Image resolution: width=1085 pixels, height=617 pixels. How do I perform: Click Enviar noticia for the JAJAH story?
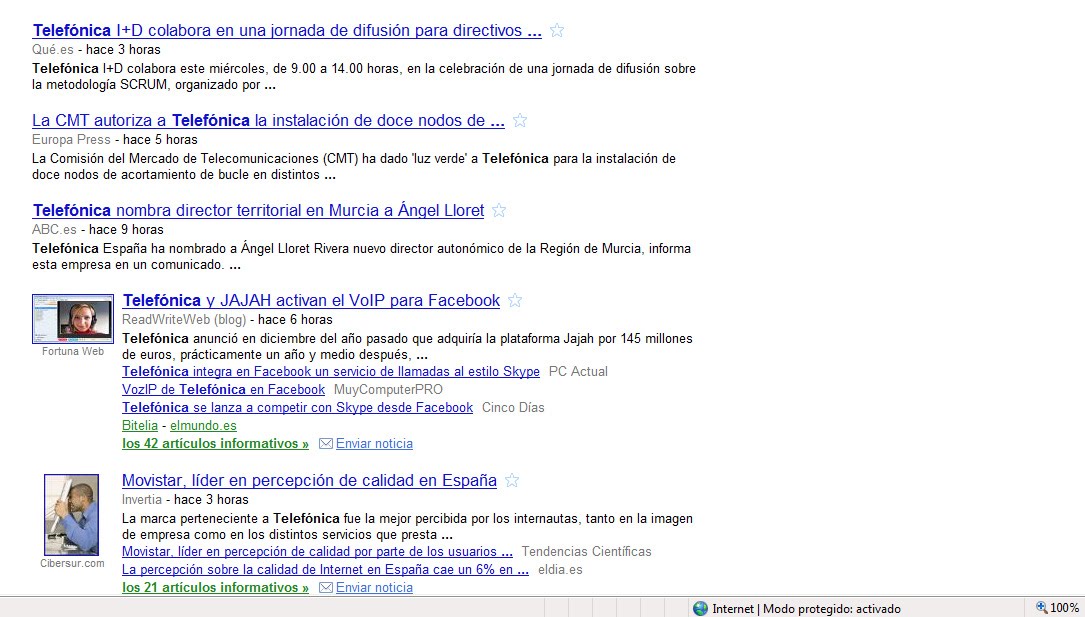point(374,443)
